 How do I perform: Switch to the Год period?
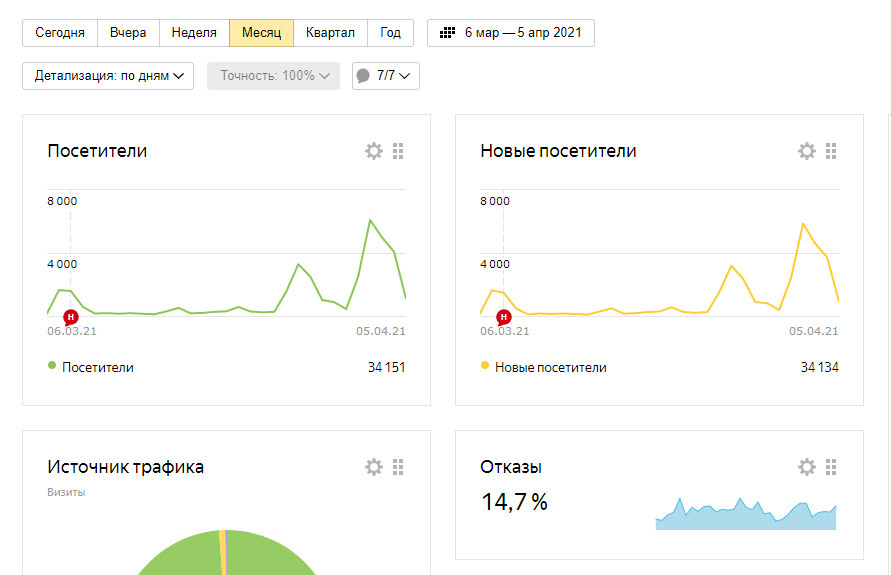pyautogui.click(x=390, y=33)
